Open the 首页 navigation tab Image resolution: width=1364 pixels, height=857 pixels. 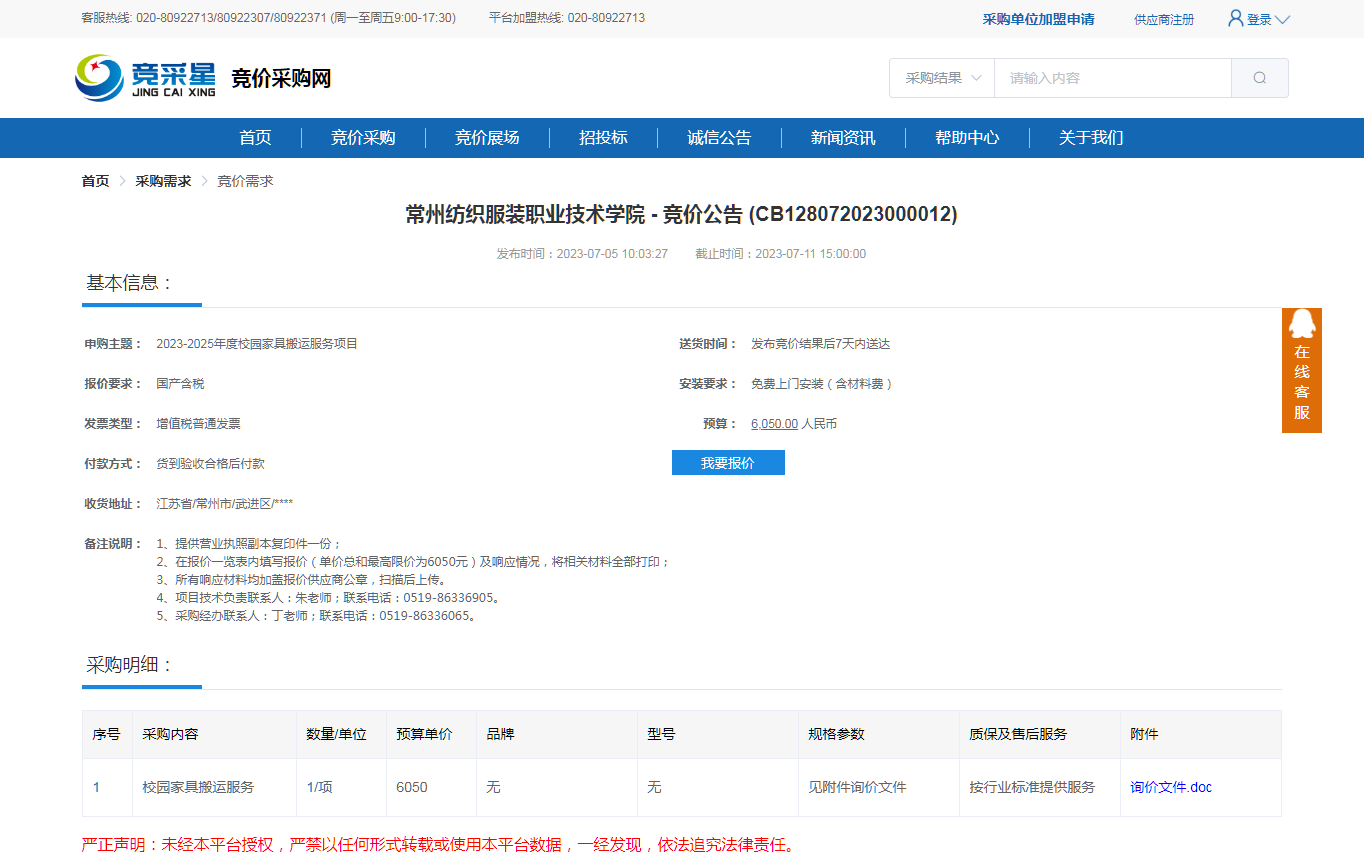pos(255,138)
